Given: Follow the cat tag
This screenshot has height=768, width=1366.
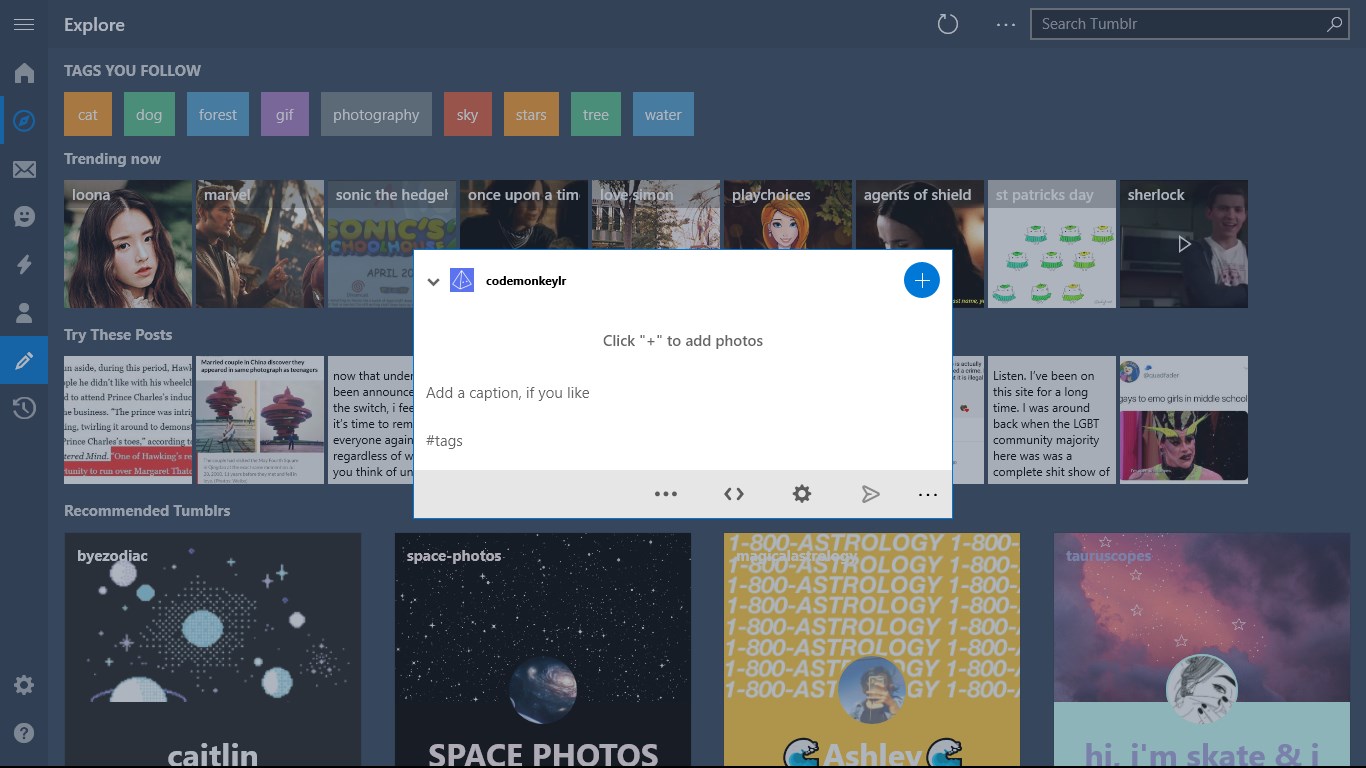Looking at the screenshot, I should click(87, 114).
